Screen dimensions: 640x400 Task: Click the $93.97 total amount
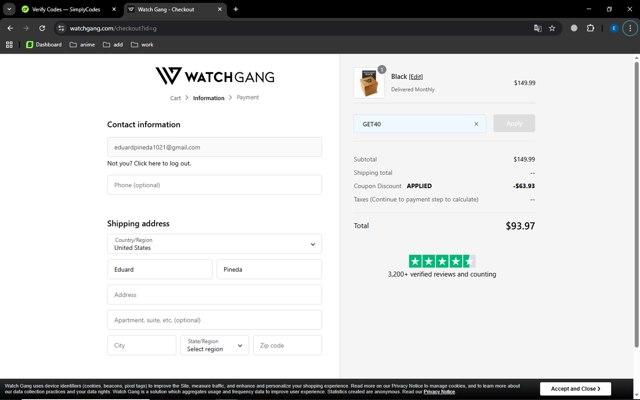coord(520,226)
